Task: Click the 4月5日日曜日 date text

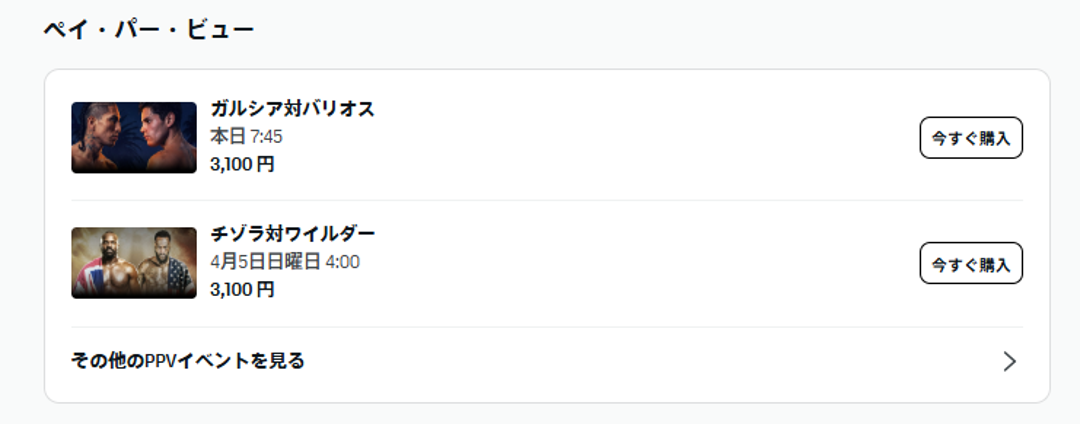Action: (x=265, y=262)
